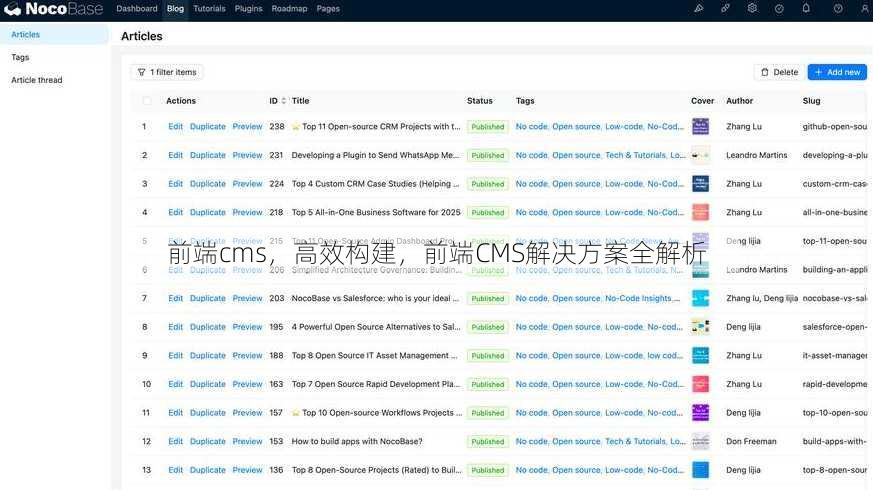The image size is (873, 490).
Task: Click author 'Leandro Martins' in article 231's row
Action: [x=757, y=155]
